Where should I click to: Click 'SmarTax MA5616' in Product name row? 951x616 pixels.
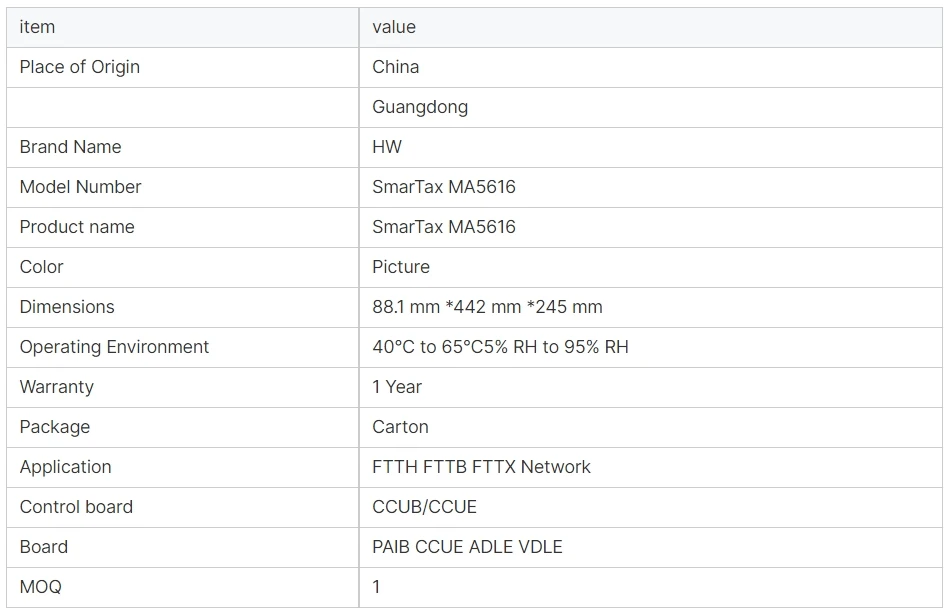pos(444,227)
